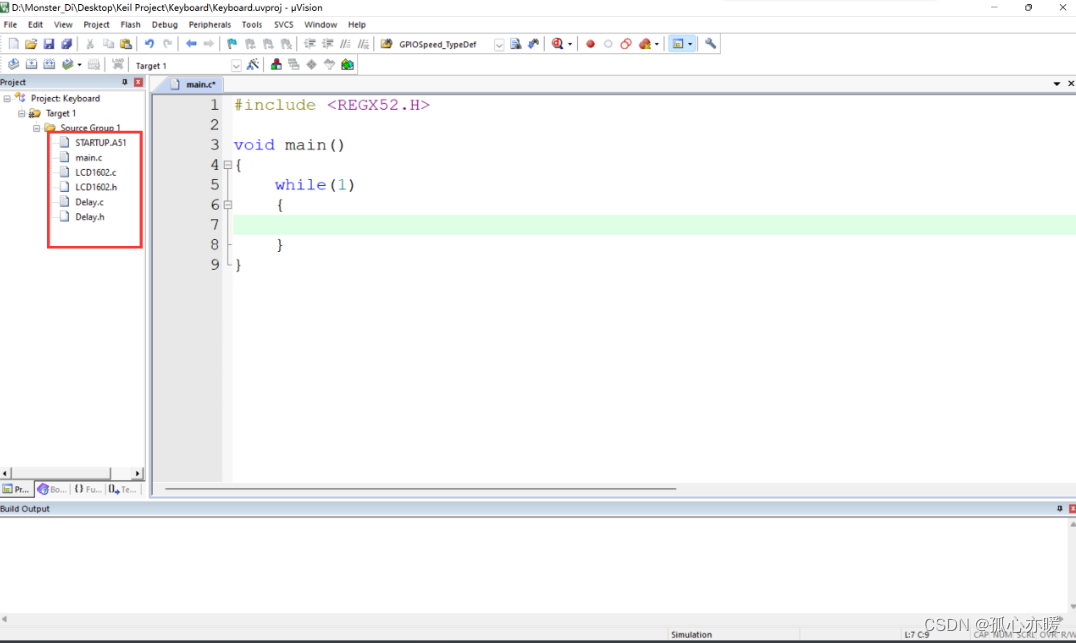
Task: Click the Kill All Breakpoints icon
Action: pyautogui.click(x=644, y=44)
